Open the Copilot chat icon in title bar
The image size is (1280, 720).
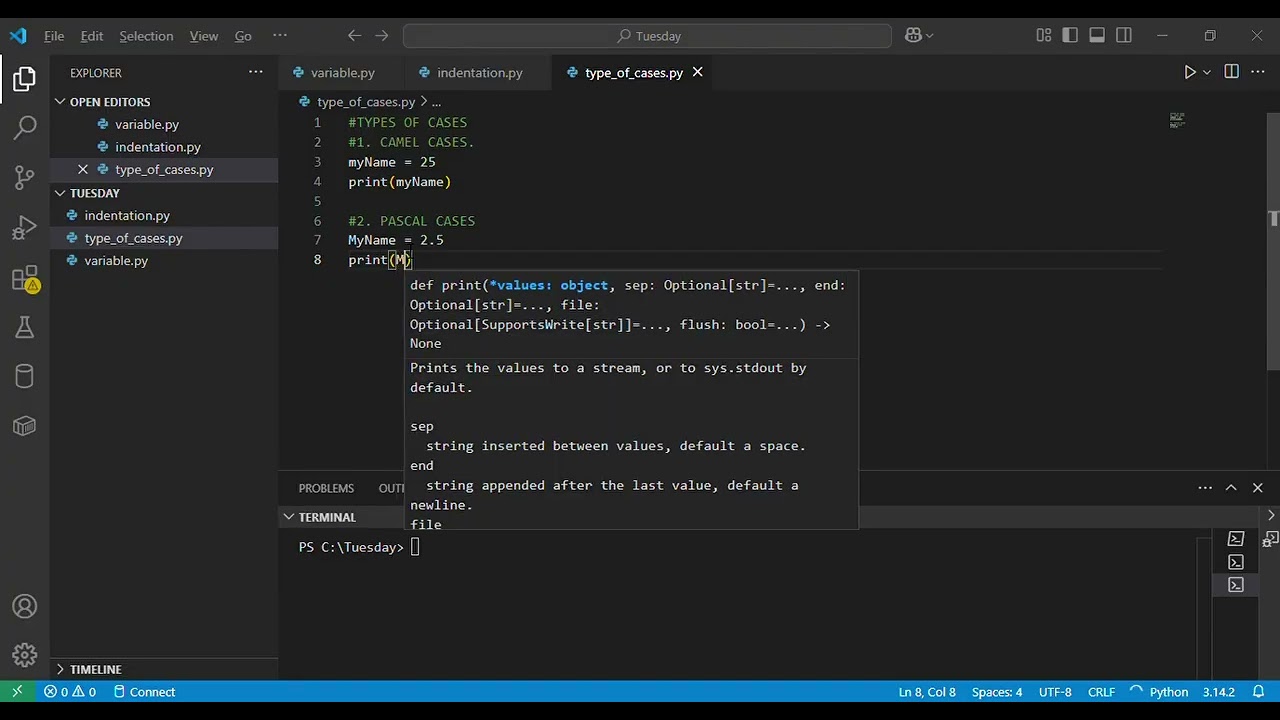click(x=913, y=35)
